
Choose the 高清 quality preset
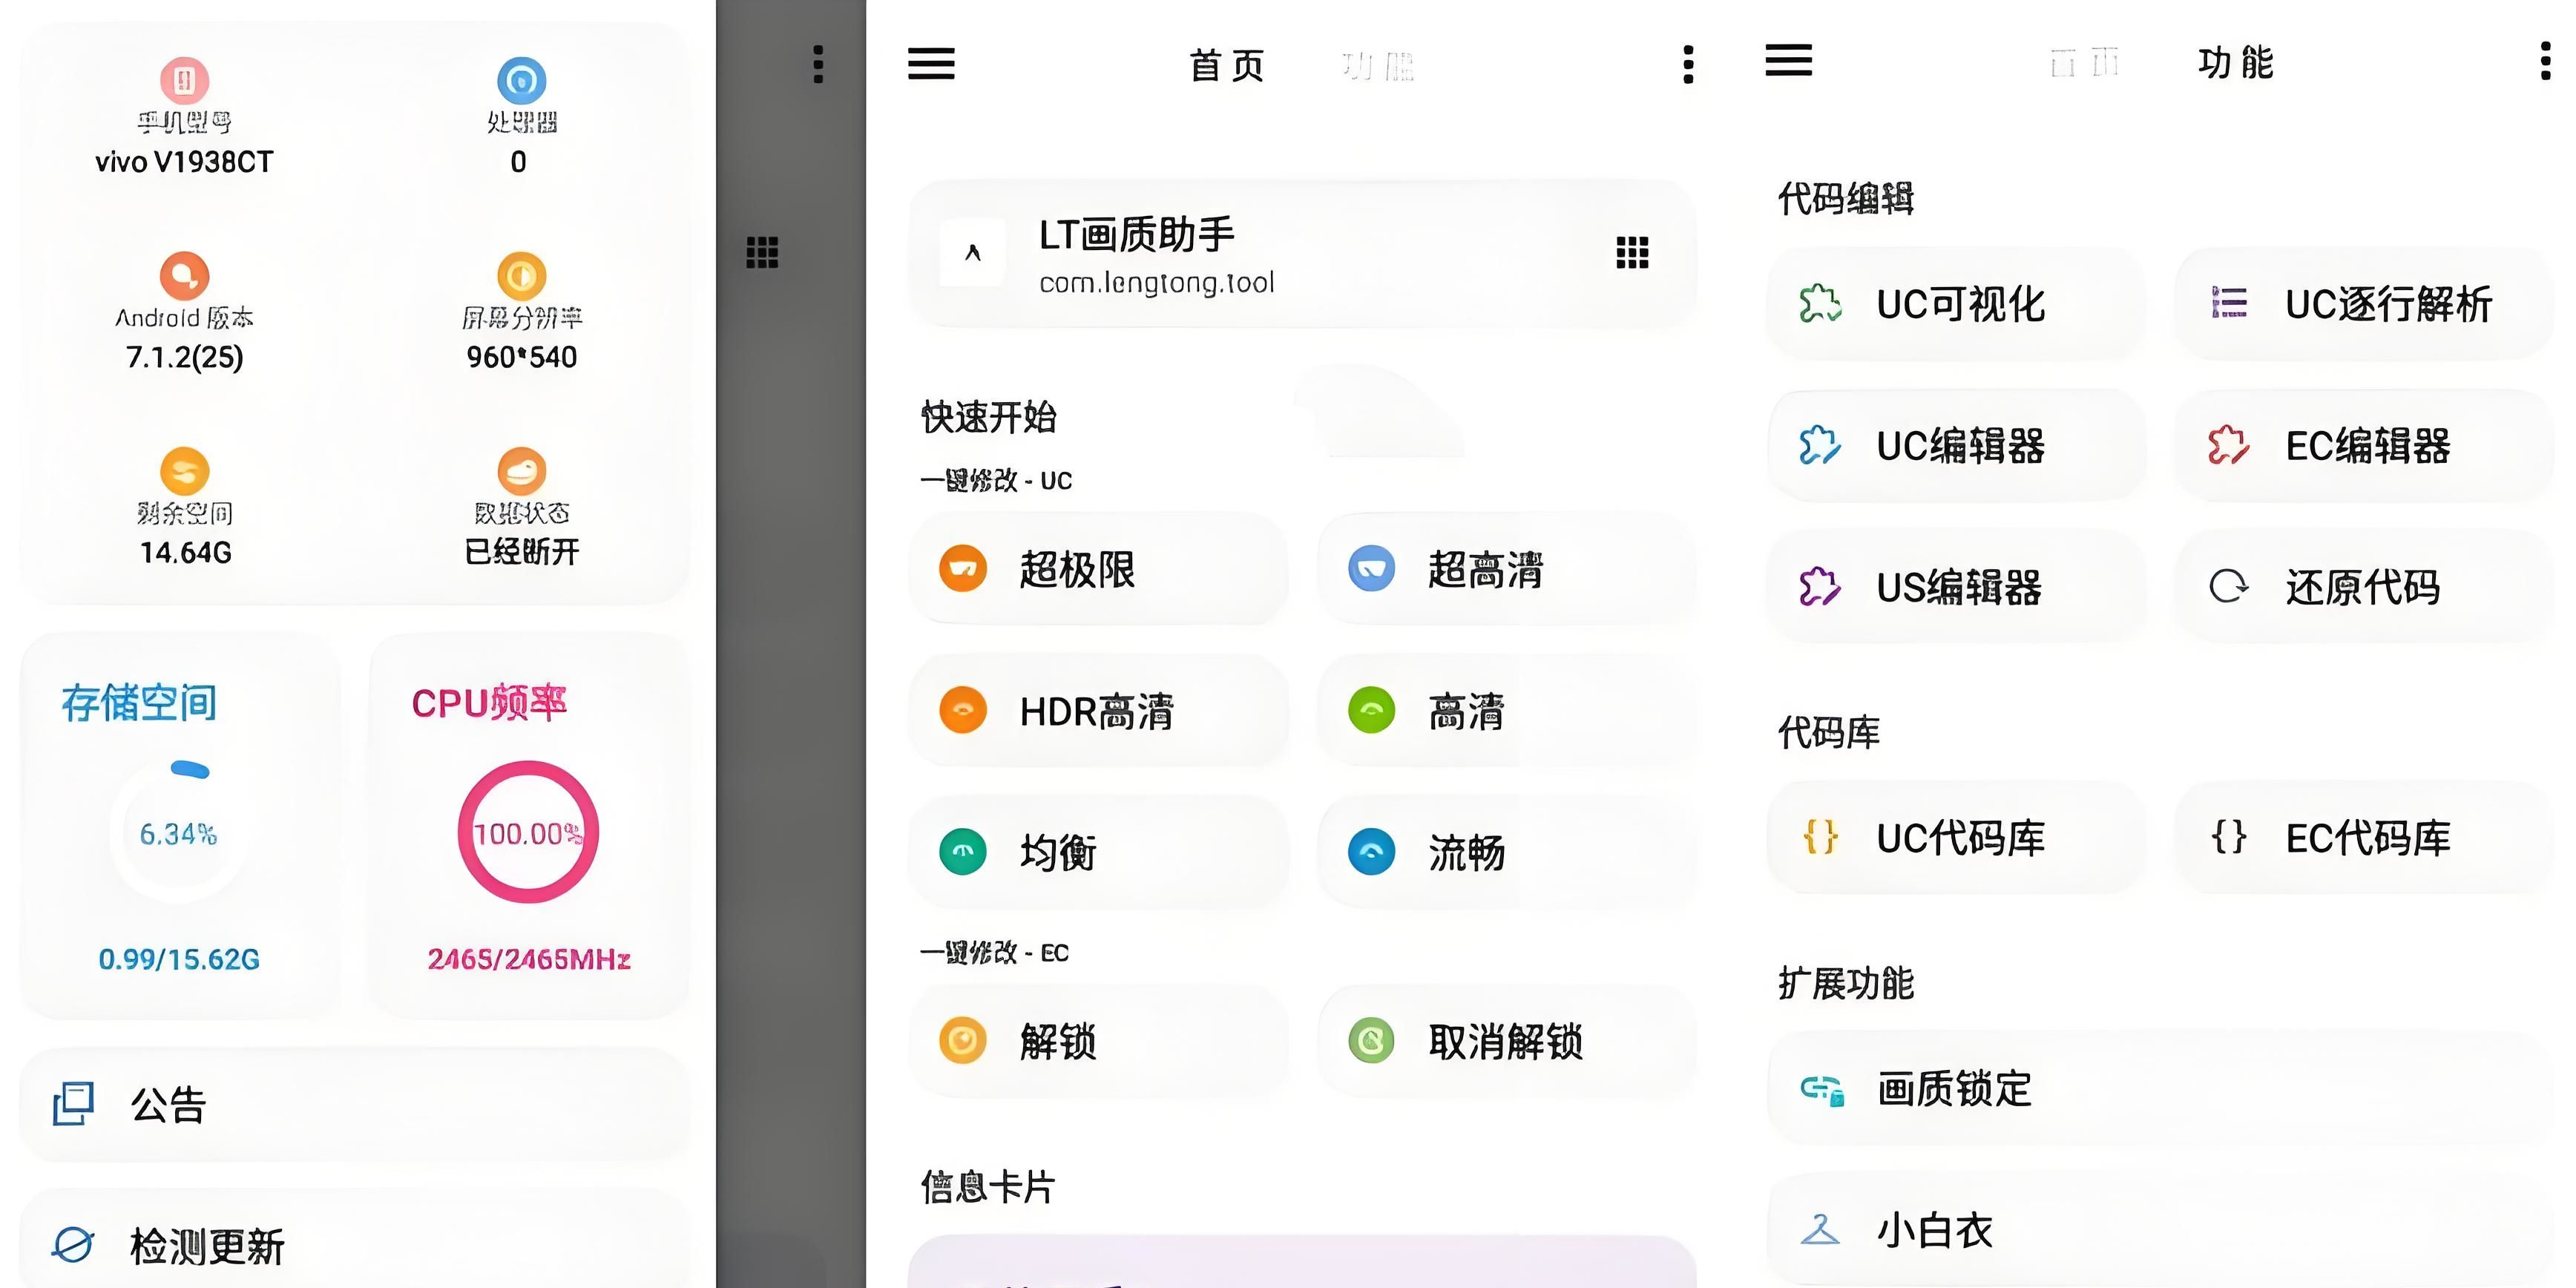pyautogui.click(x=1507, y=711)
